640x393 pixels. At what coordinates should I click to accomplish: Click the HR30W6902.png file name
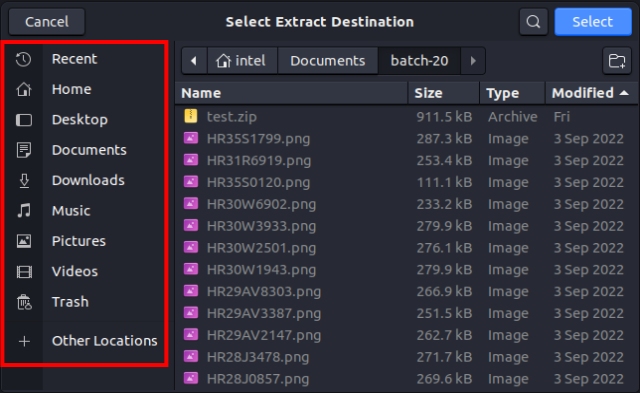(261, 204)
